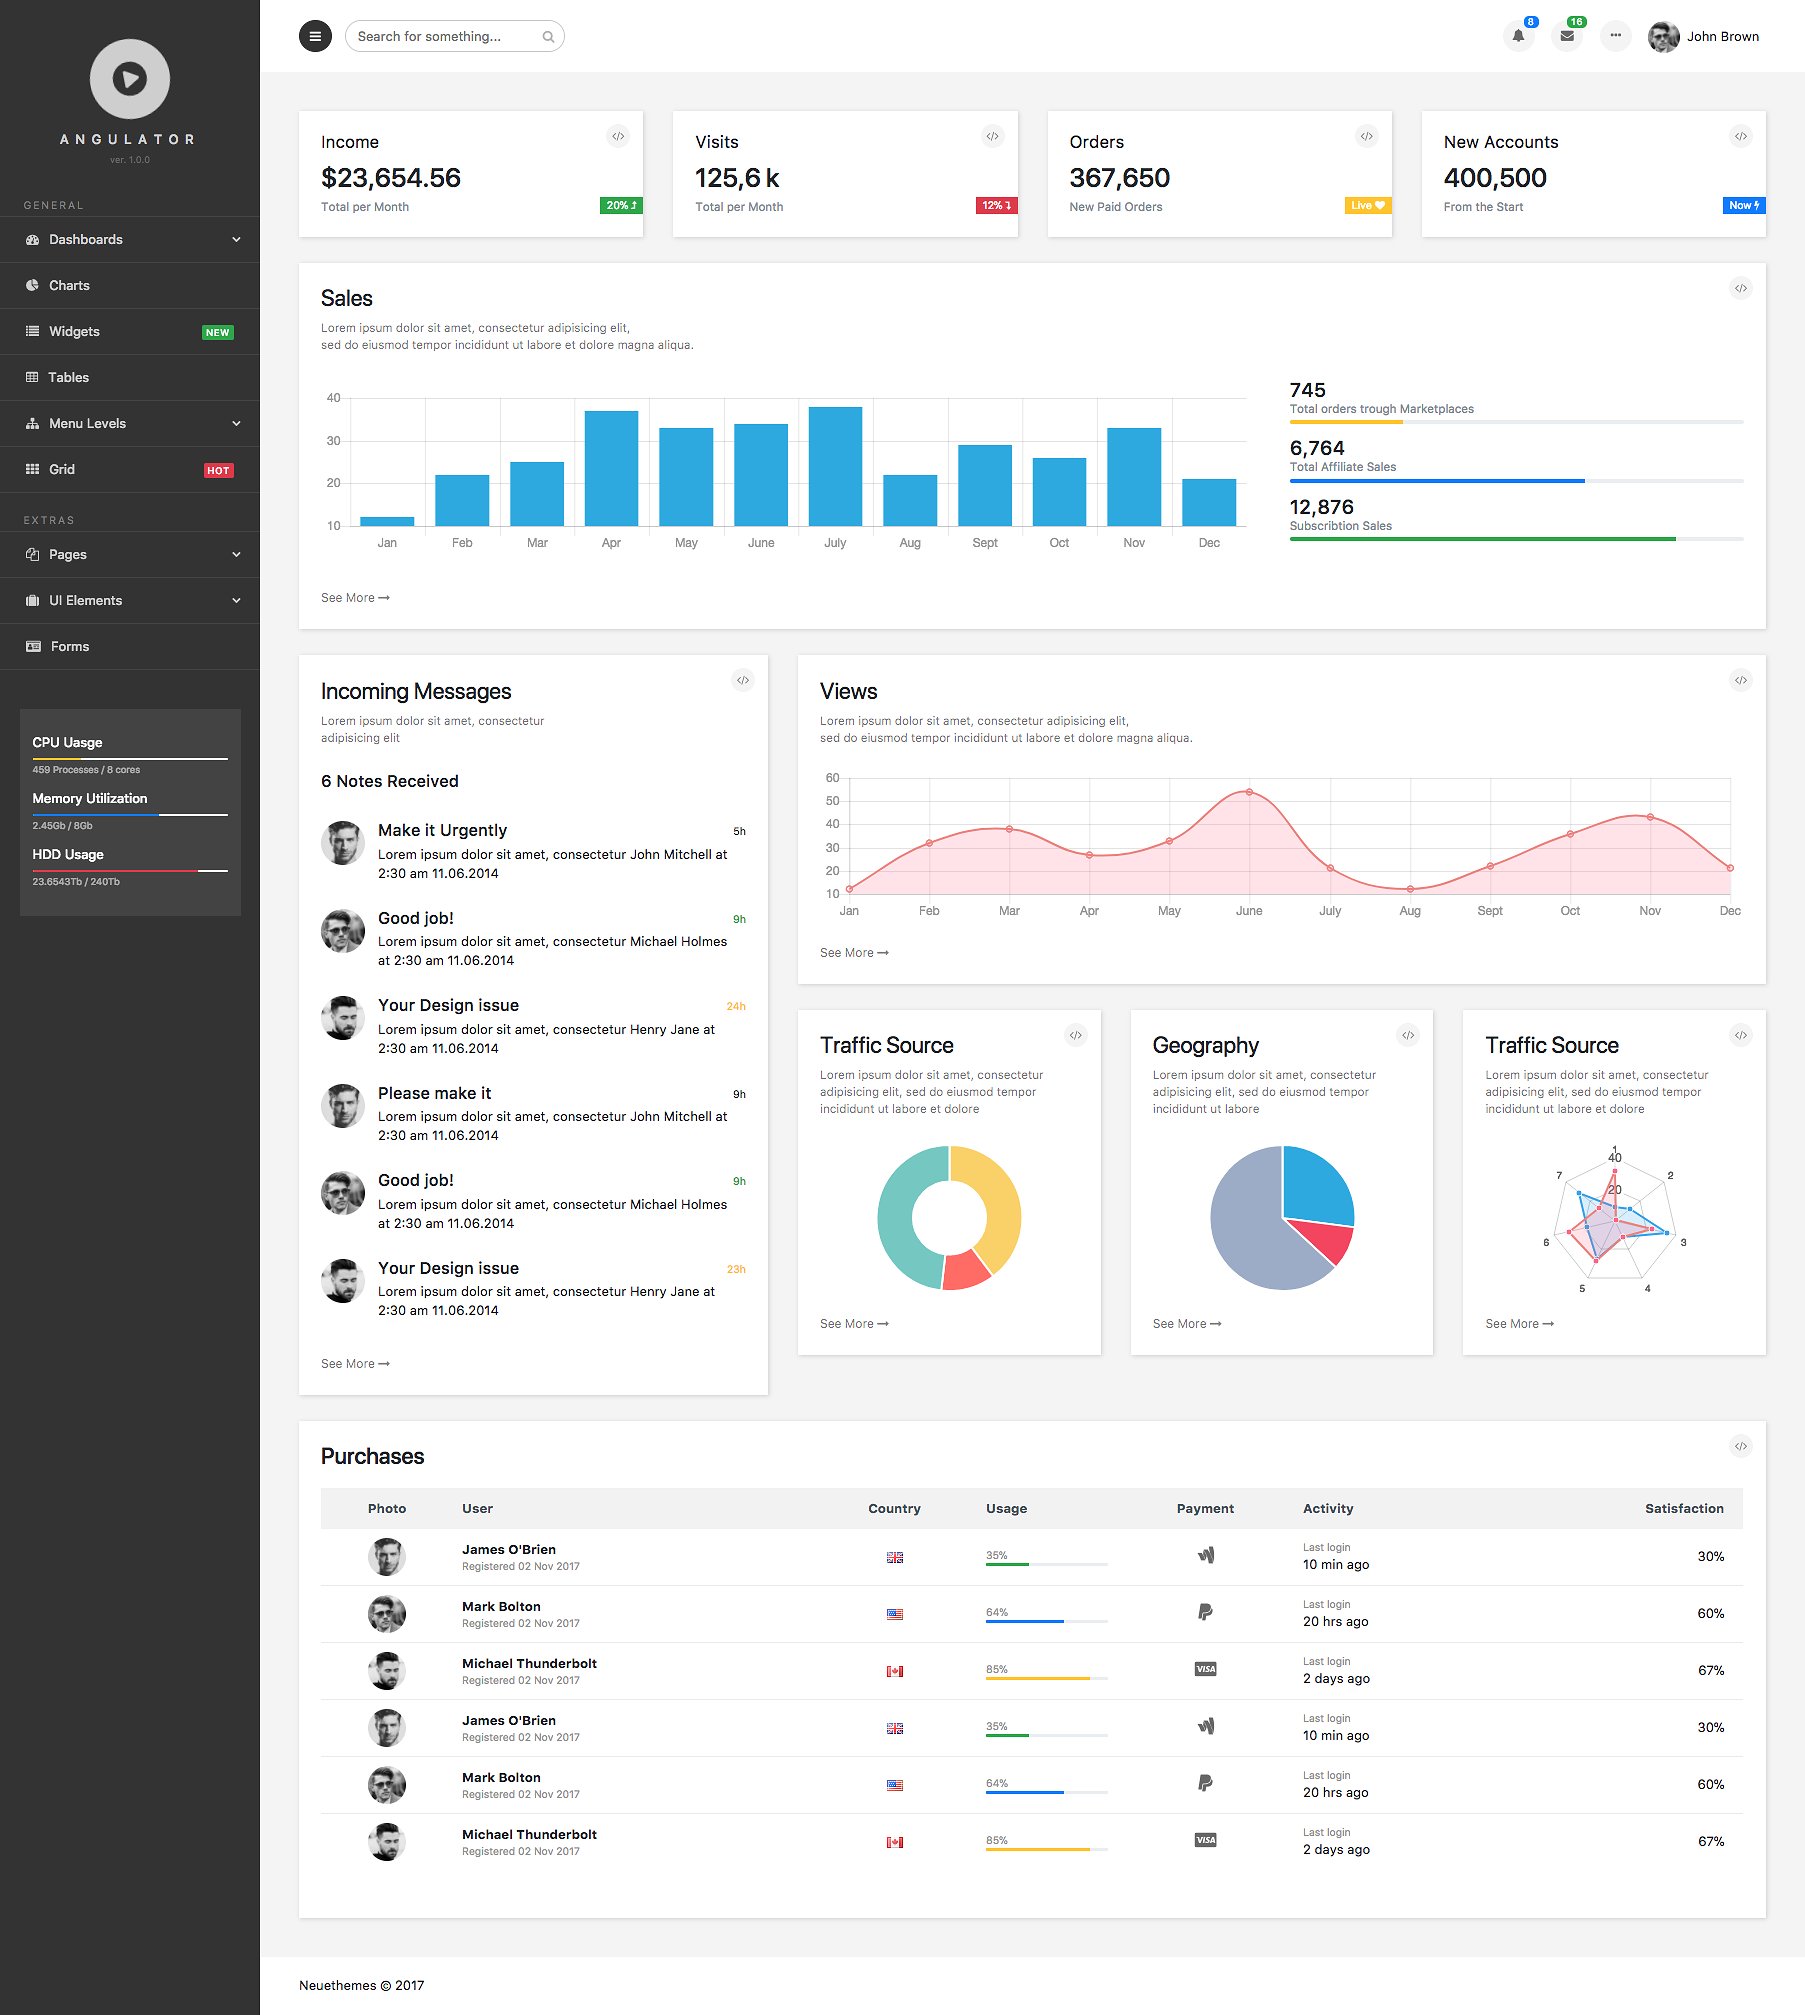The height and width of the screenshot is (2015, 1805).
Task: Open the John Brown user menu
Action: coord(1704,36)
